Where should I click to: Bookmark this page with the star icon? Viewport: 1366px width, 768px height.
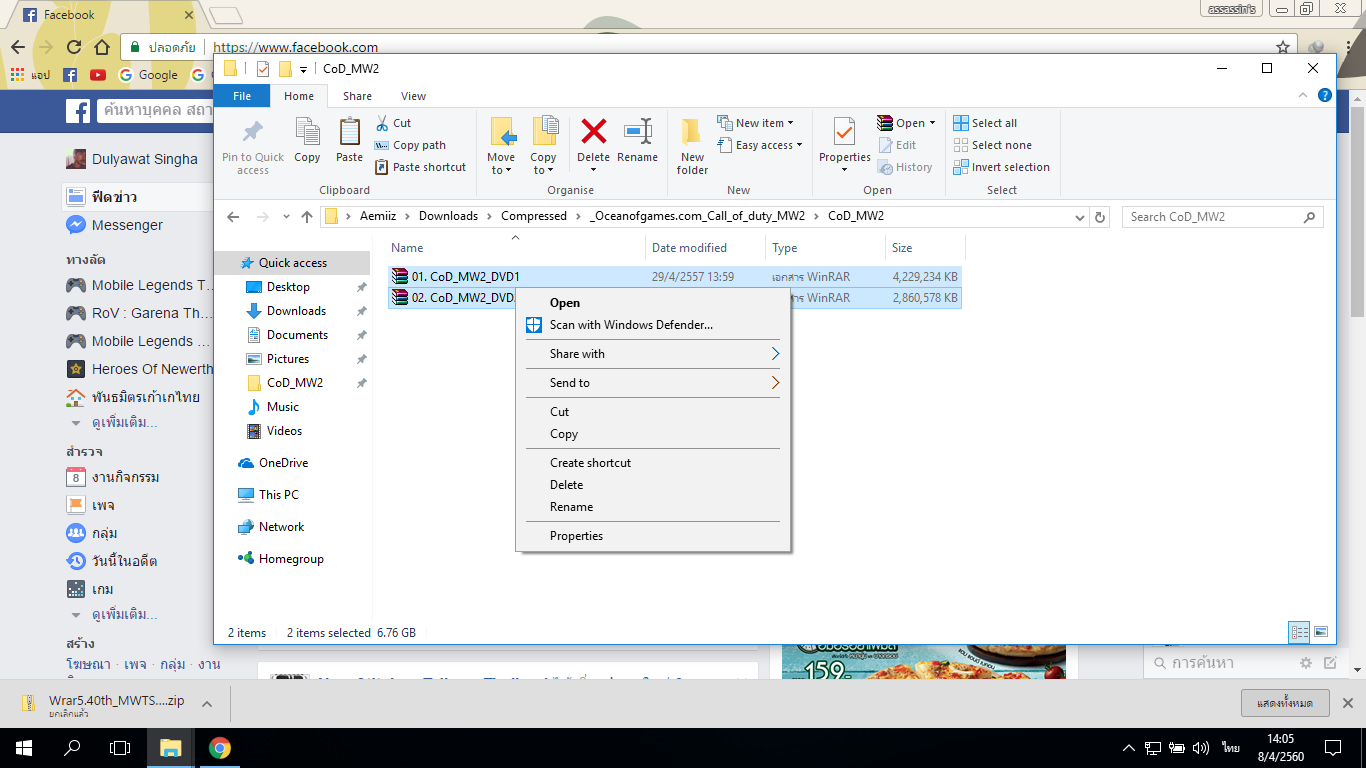(1283, 47)
